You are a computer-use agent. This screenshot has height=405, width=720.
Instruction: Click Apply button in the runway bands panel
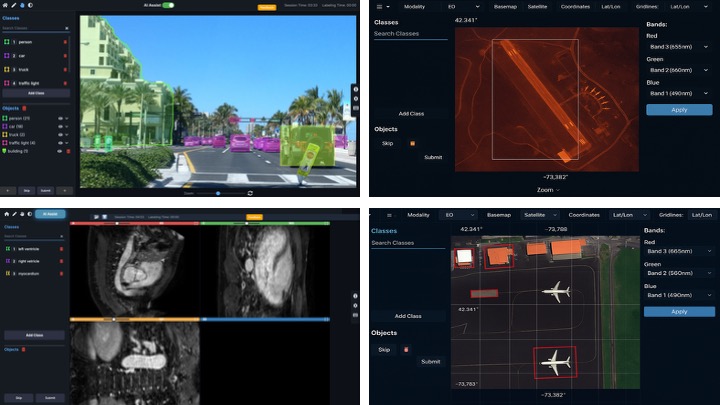[679, 110]
